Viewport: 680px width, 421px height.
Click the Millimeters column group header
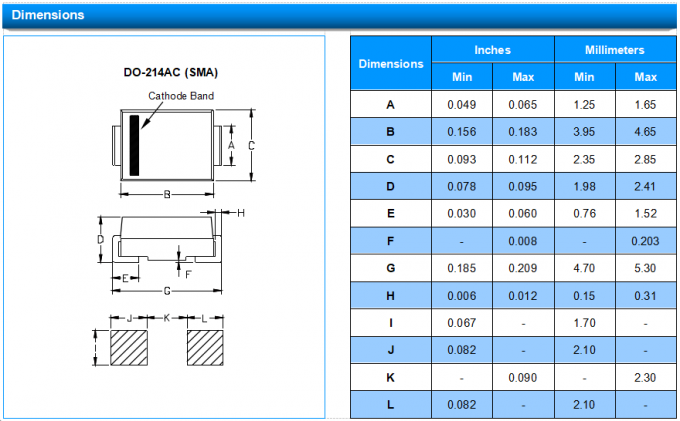coord(615,50)
